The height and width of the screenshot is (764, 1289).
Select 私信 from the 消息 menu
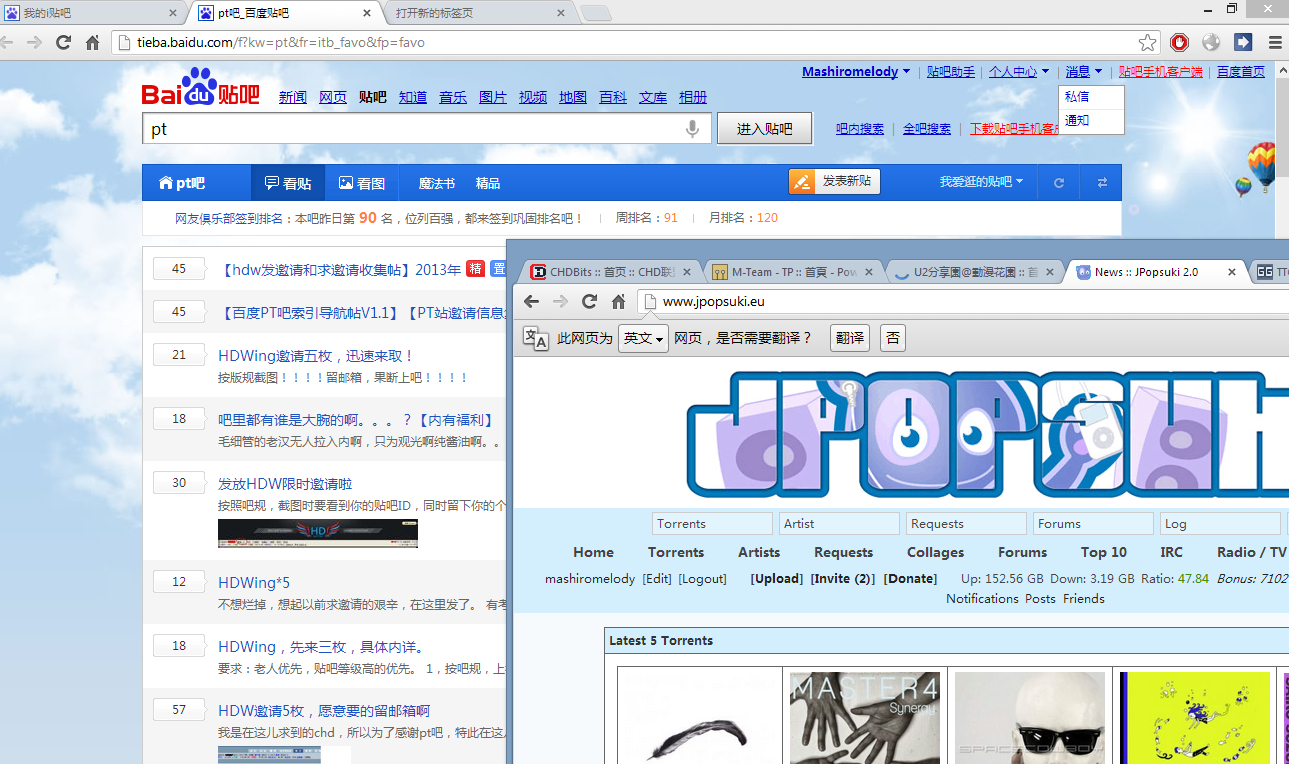coord(1077,97)
